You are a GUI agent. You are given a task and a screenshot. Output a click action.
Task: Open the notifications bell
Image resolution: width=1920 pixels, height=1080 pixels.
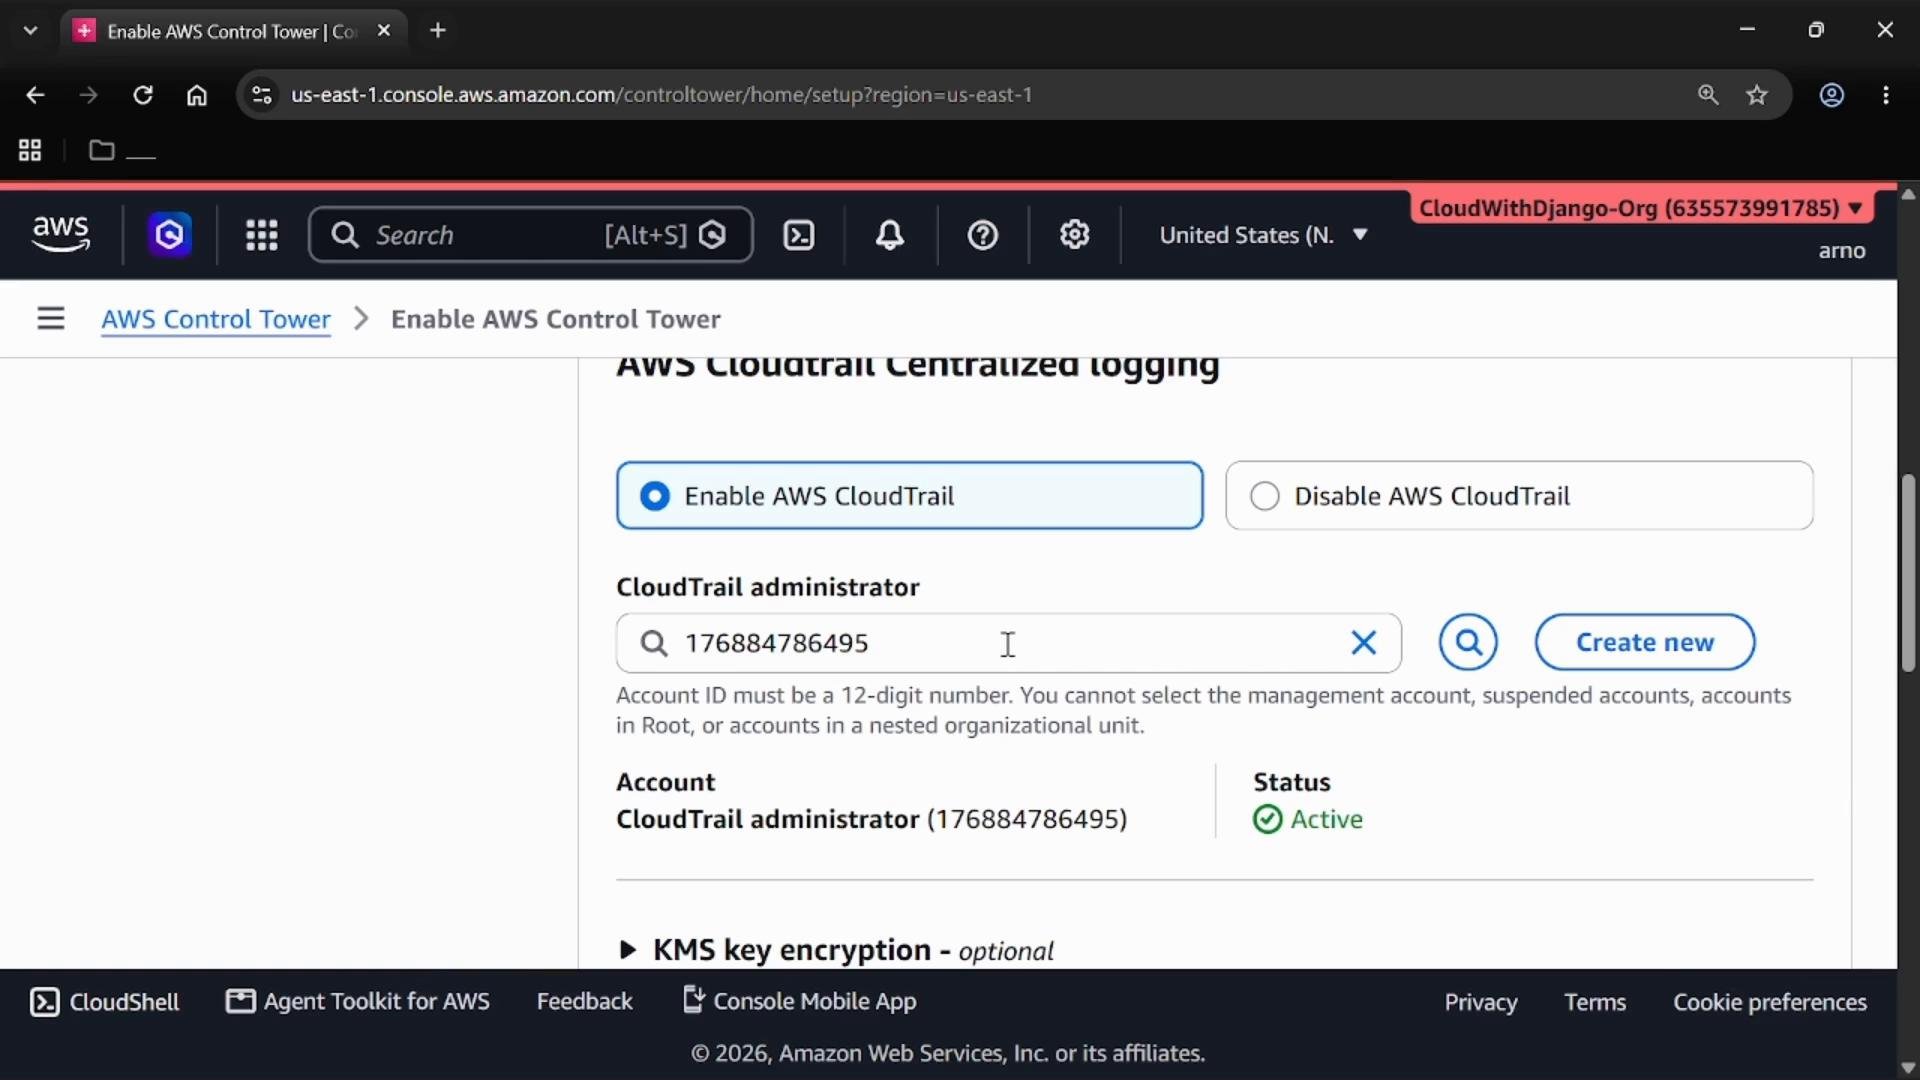click(x=890, y=235)
